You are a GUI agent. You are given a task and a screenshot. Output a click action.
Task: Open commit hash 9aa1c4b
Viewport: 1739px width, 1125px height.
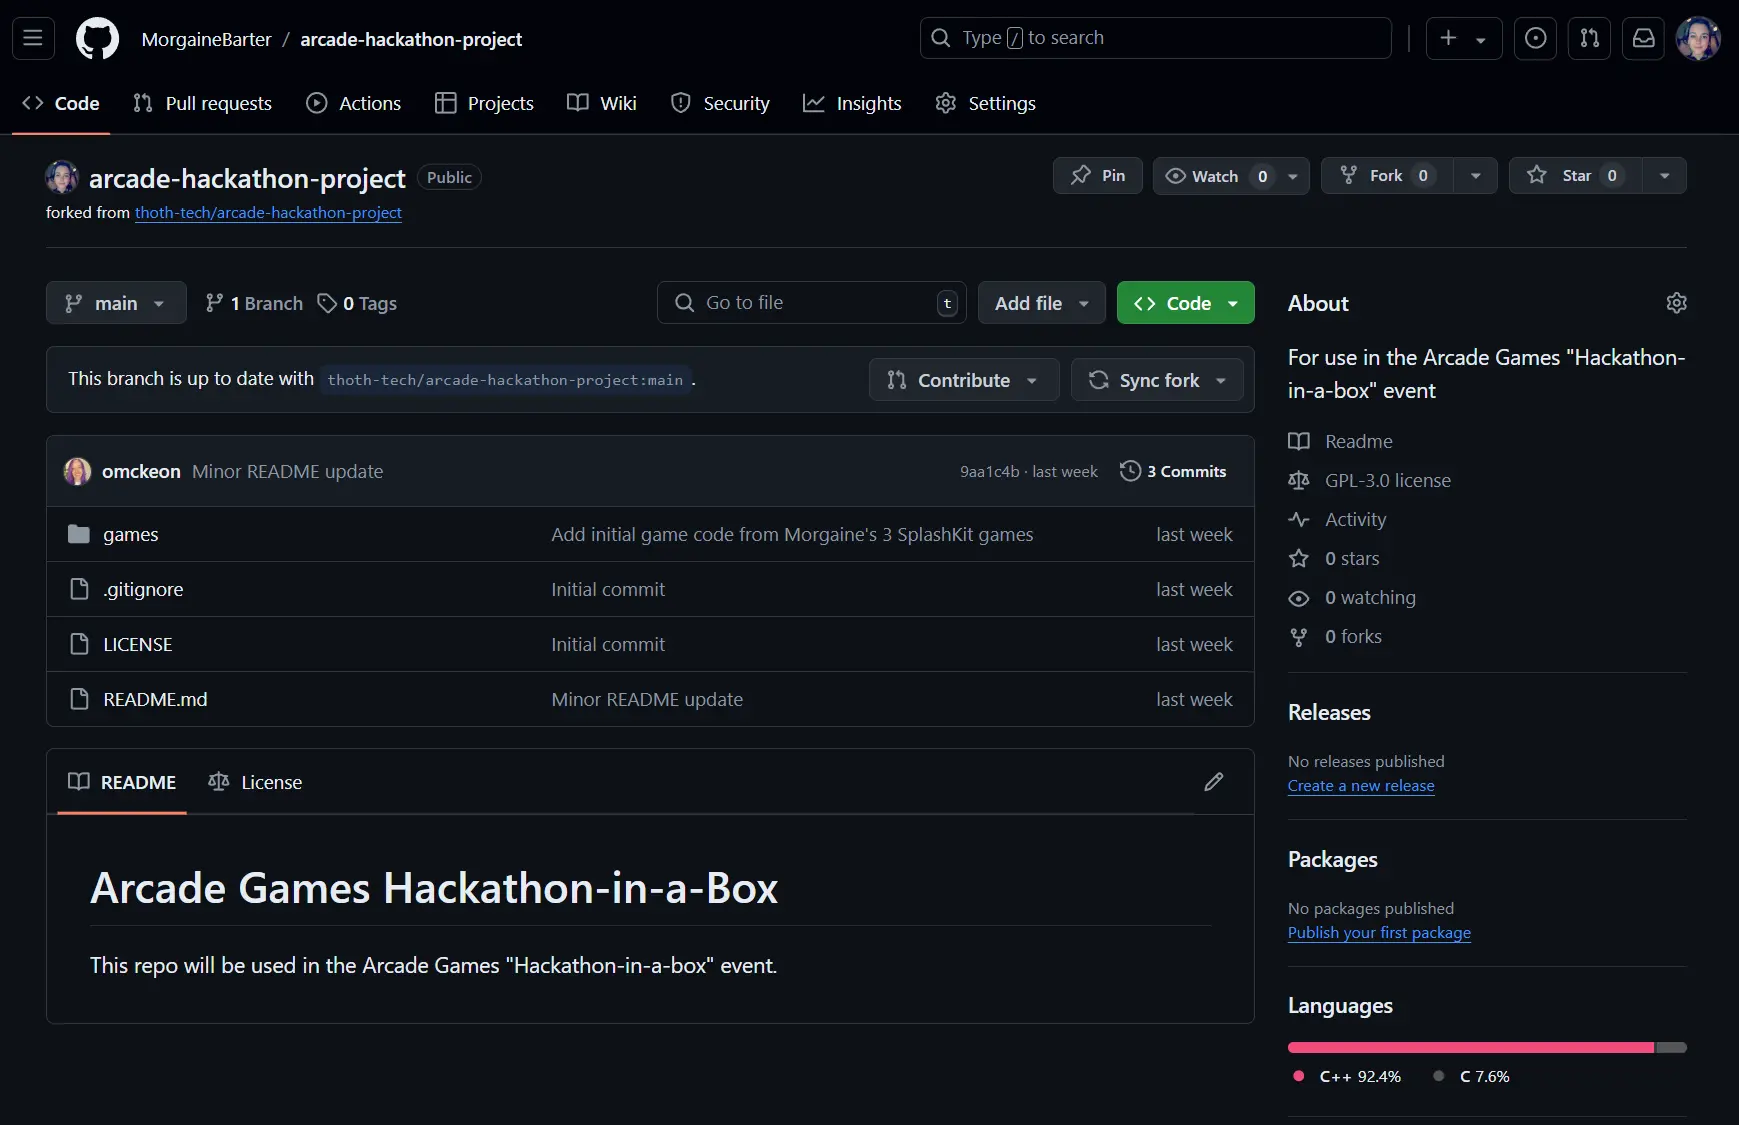tap(989, 472)
